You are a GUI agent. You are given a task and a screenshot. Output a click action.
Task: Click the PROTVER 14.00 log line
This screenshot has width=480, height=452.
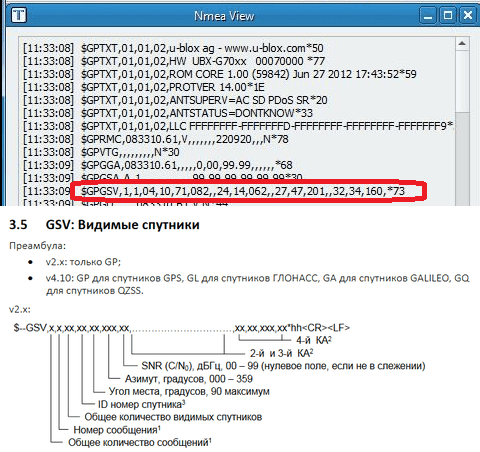pyautogui.click(x=144, y=87)
